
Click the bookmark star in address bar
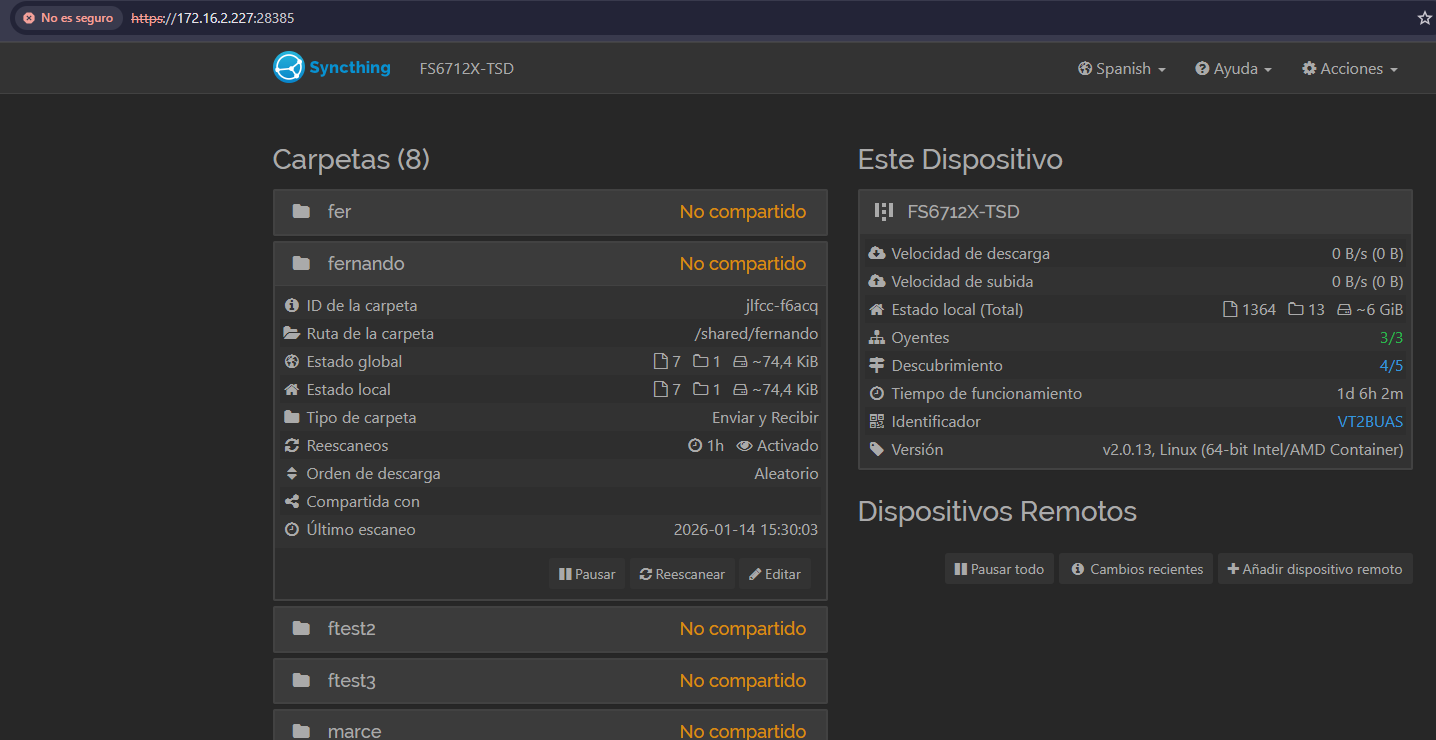pyautogui.click(x=1424, y=18)
